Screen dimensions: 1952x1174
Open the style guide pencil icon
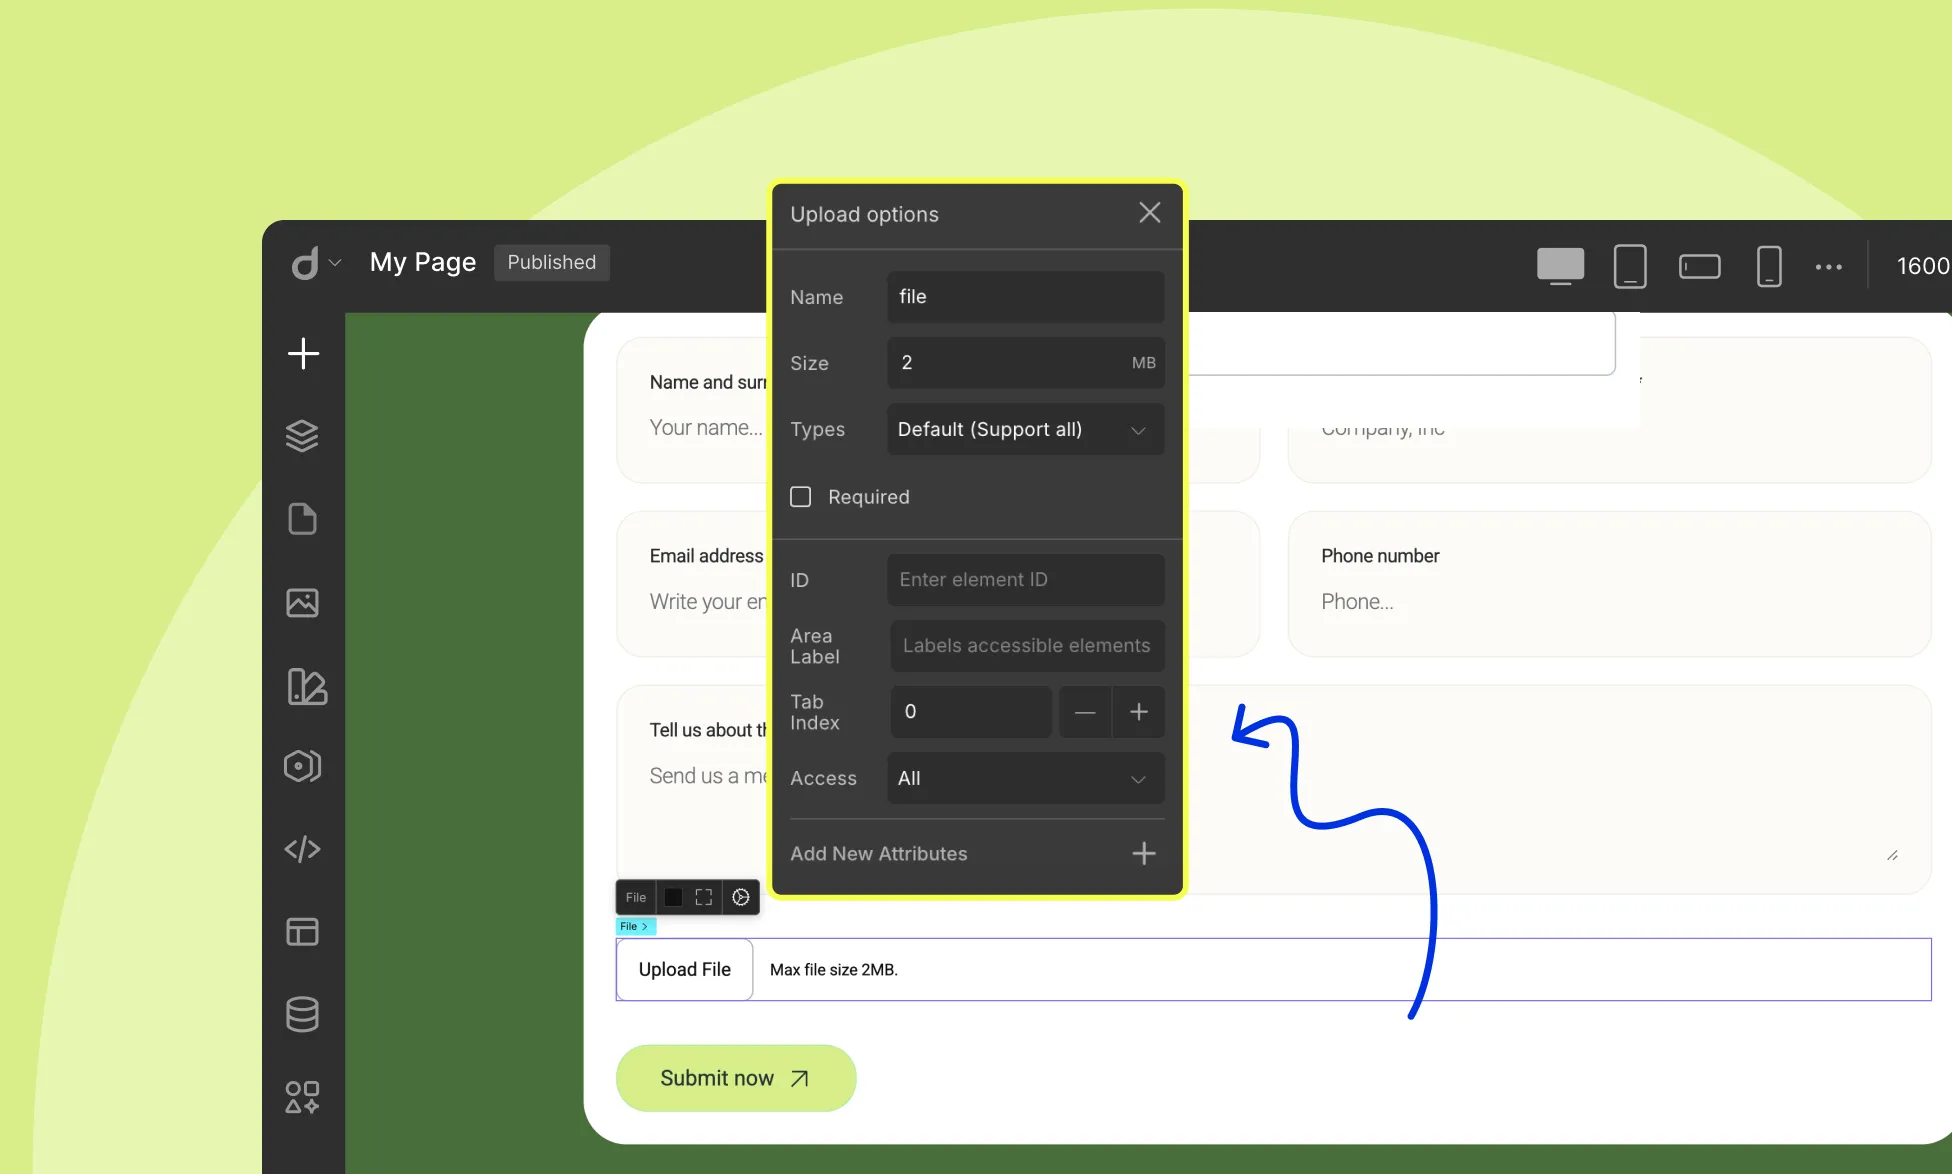point(306,686)
